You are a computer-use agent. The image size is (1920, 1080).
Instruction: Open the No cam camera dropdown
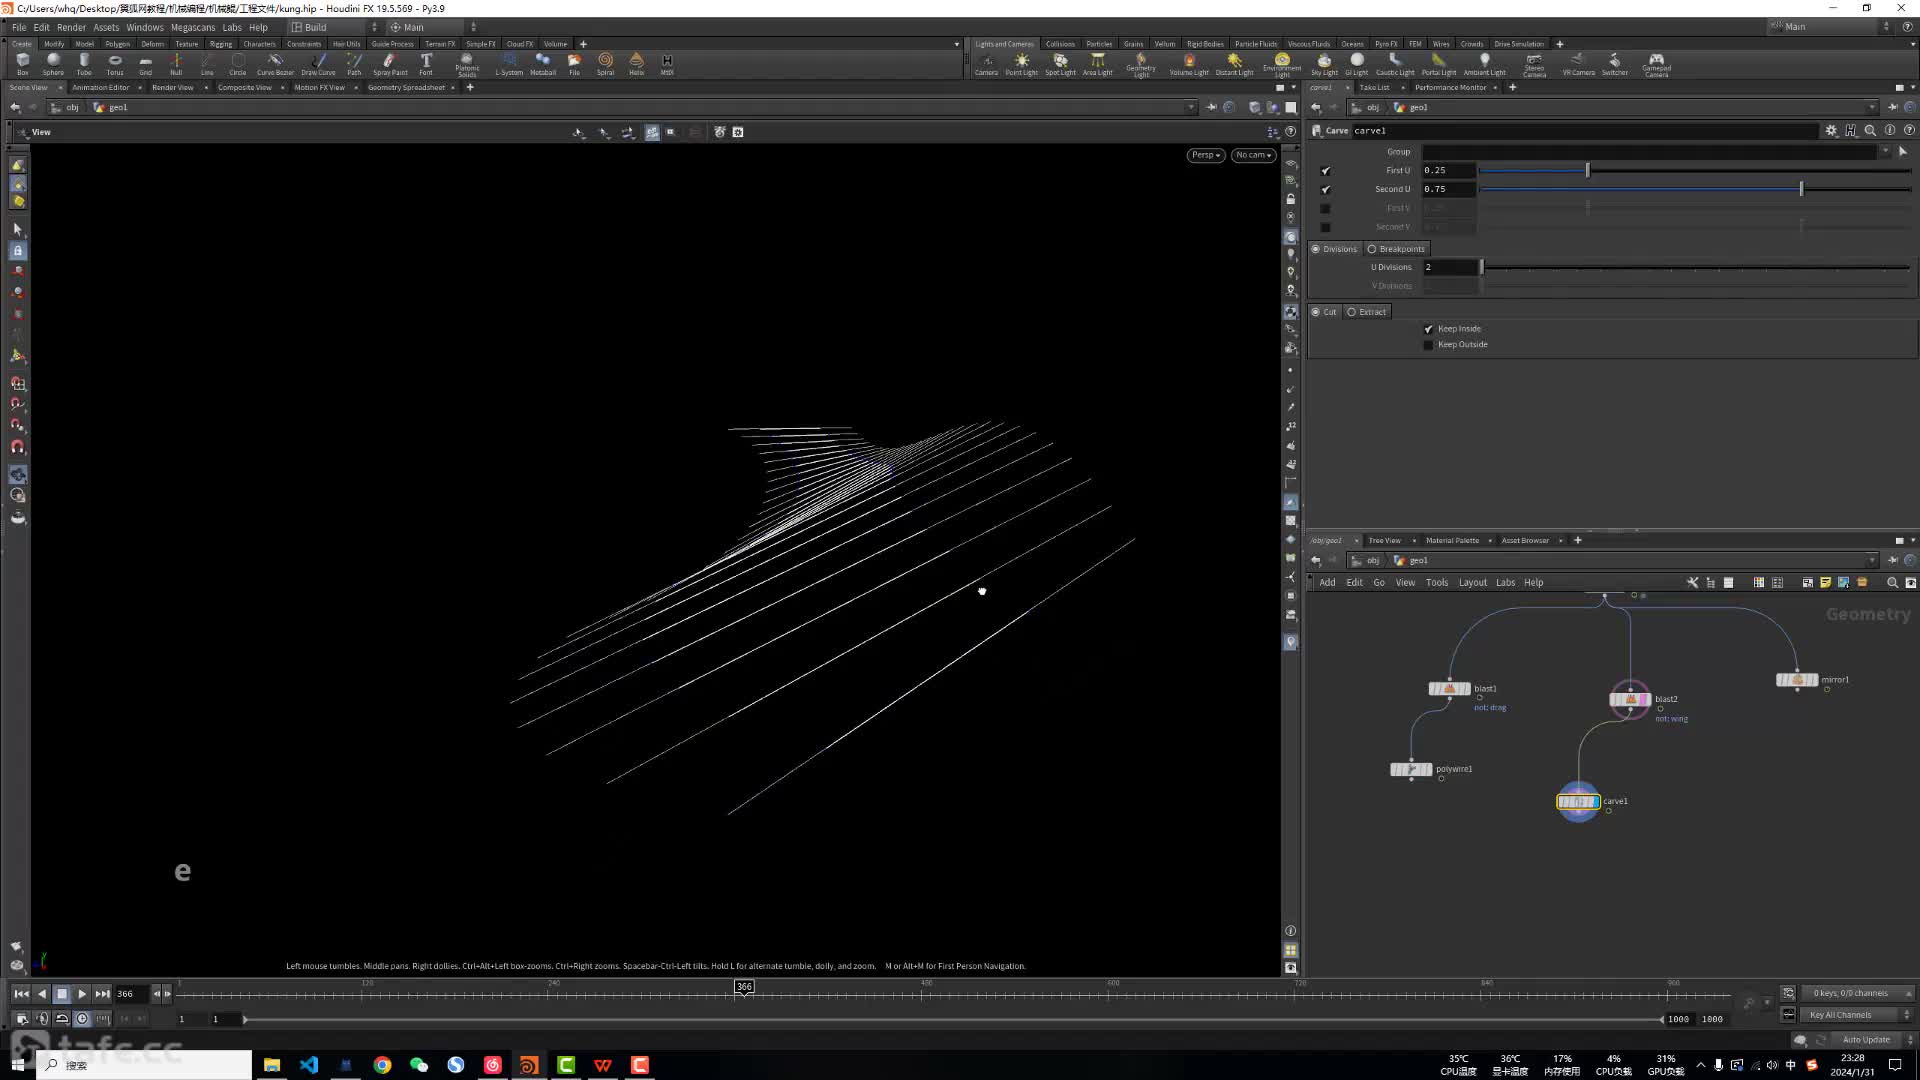point(1253,155)
